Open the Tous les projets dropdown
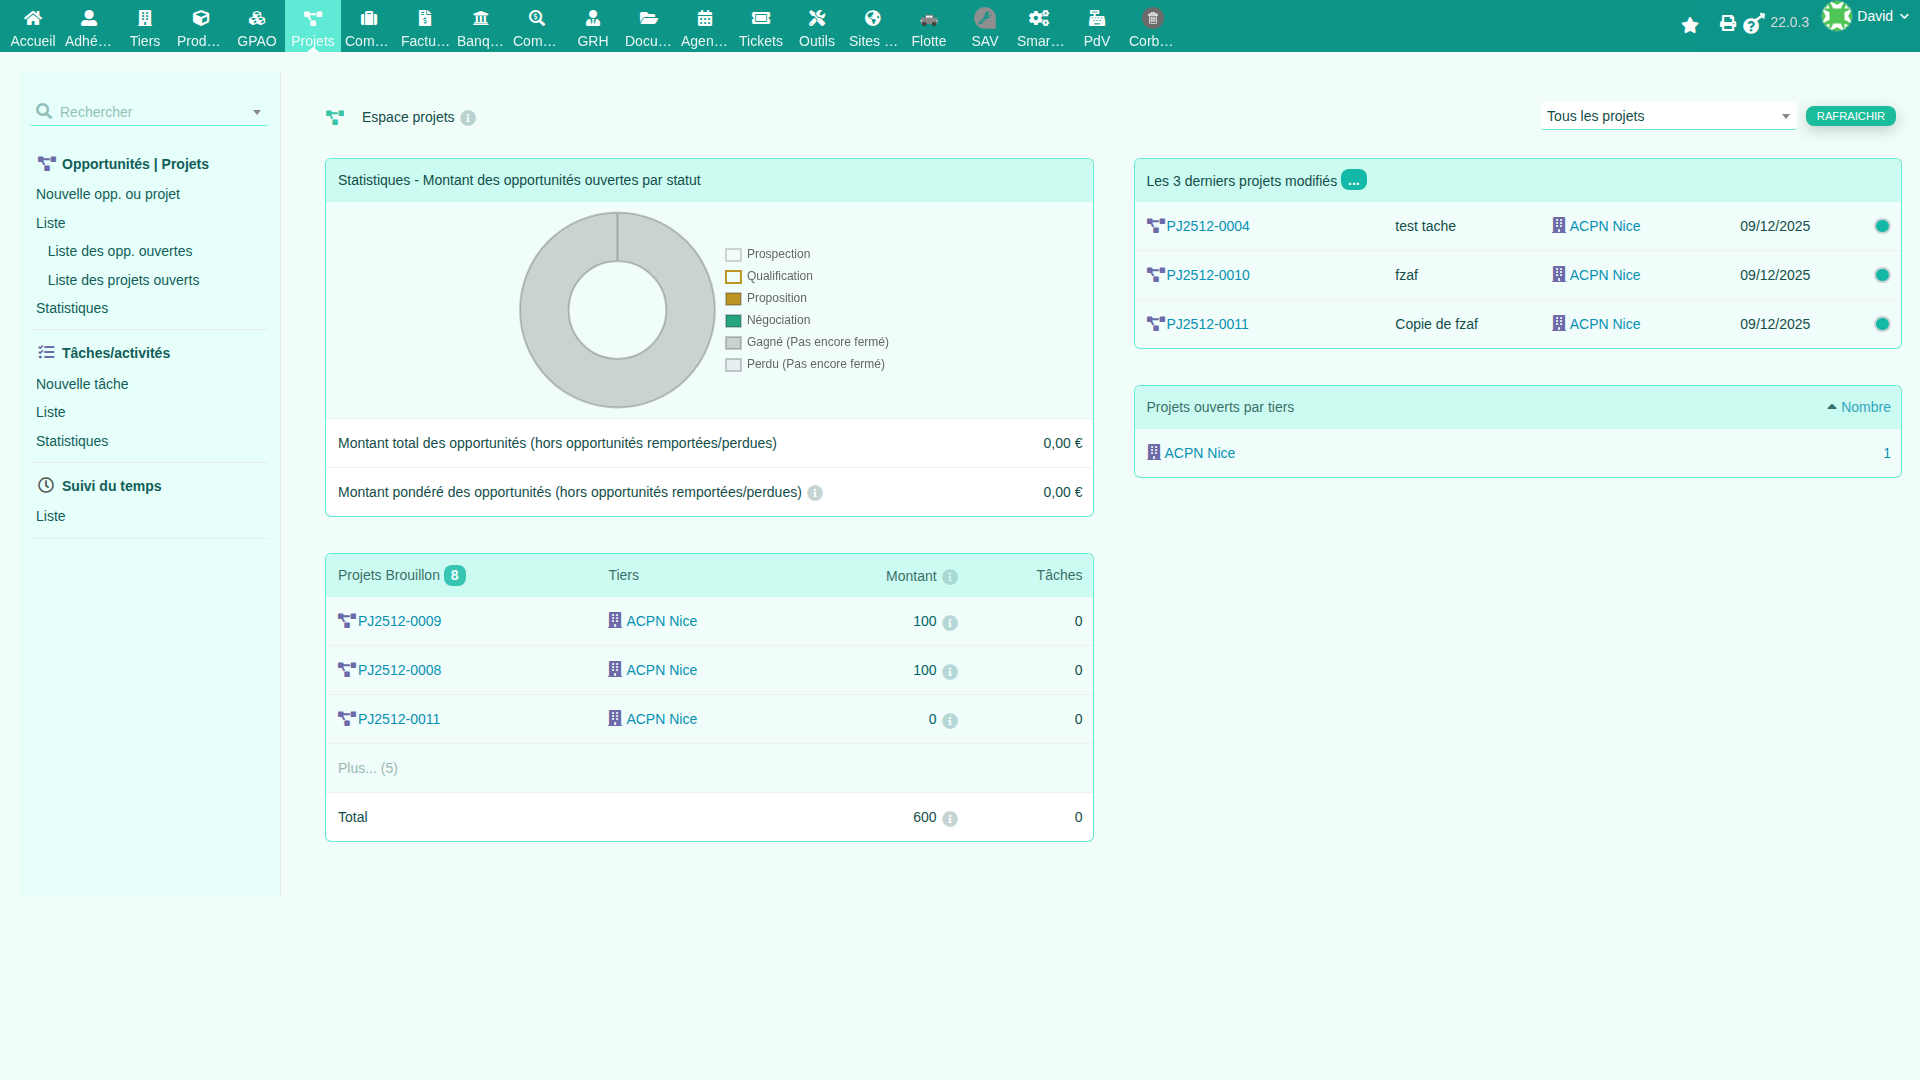Viewport: 1920px width, 1080px height. click(1667, 116)
